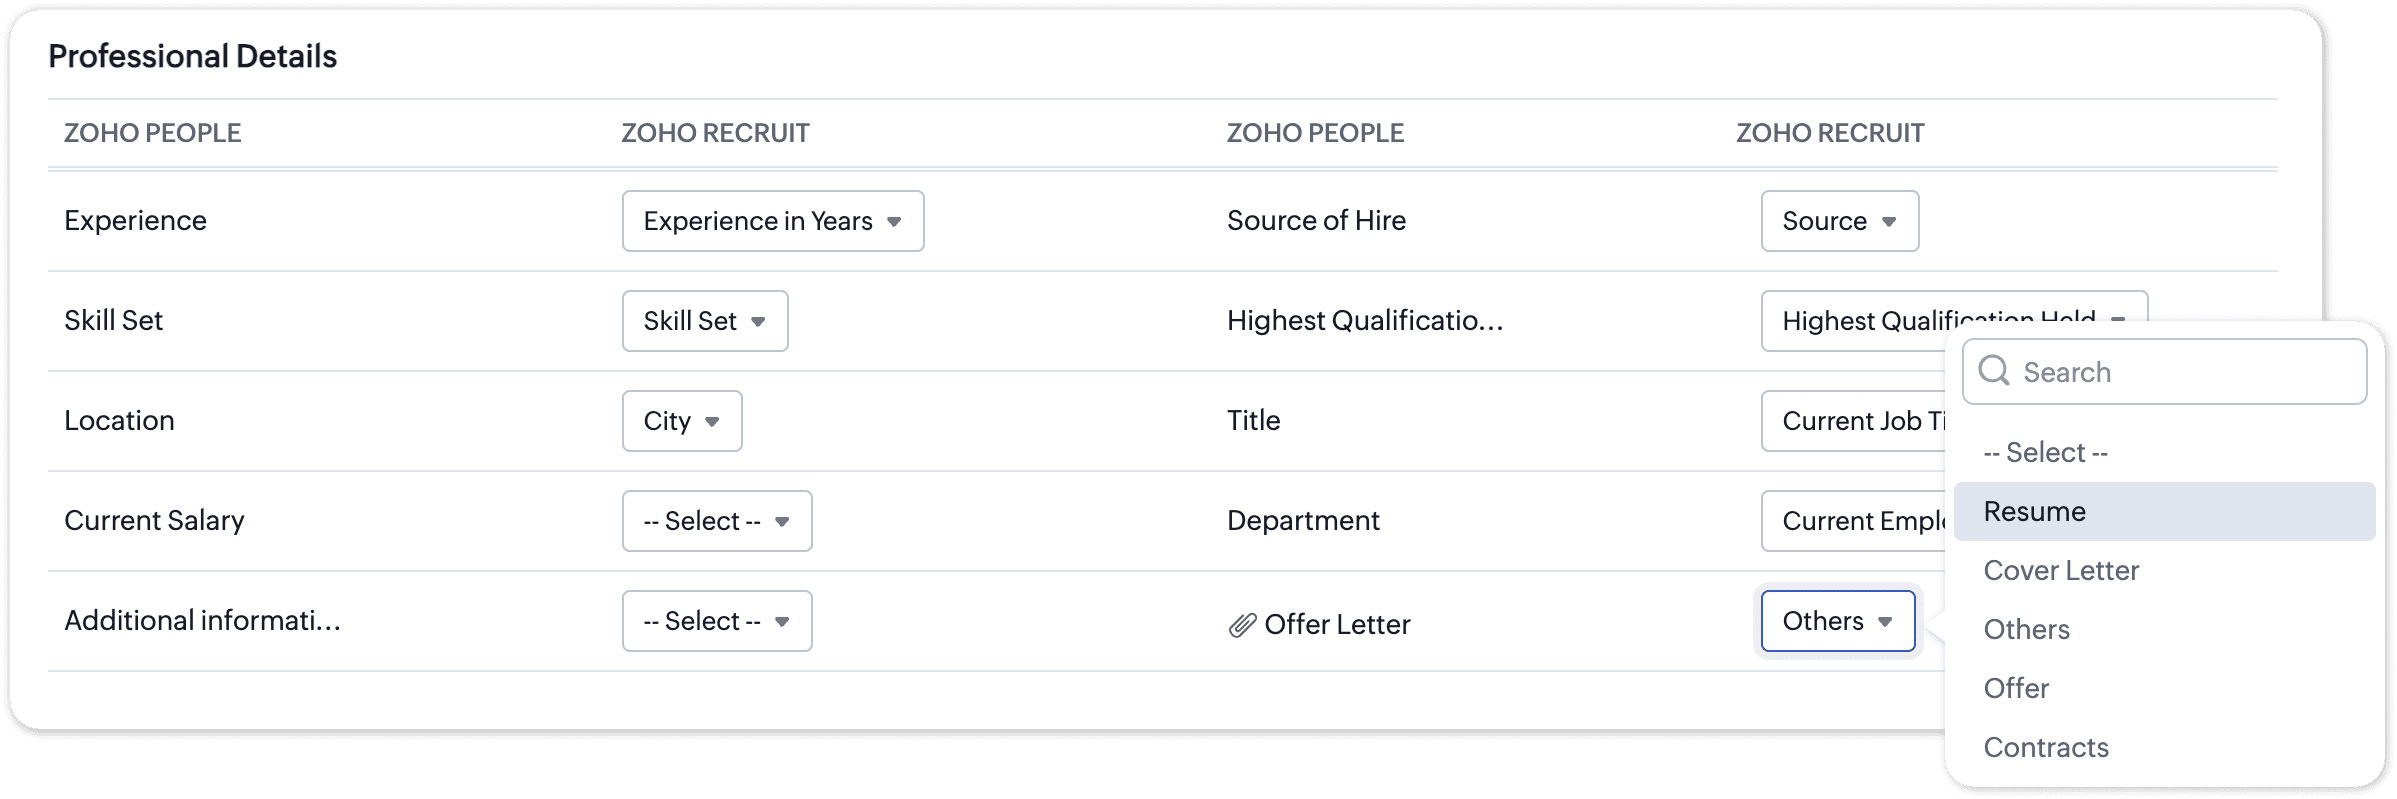This screenshot has height=799, width=2397.
Task: Select Cover Letter in the list
Action: (x=2060, y=571)
